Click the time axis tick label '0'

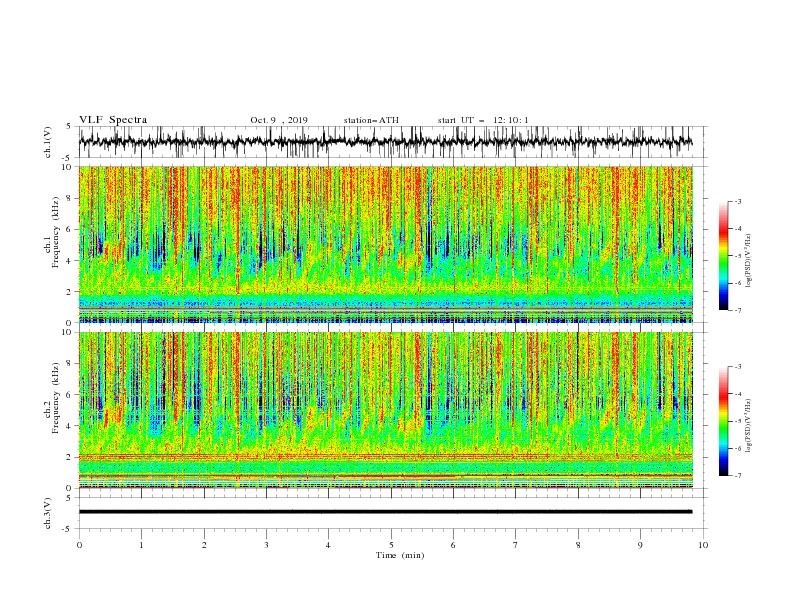pos(79,545)
